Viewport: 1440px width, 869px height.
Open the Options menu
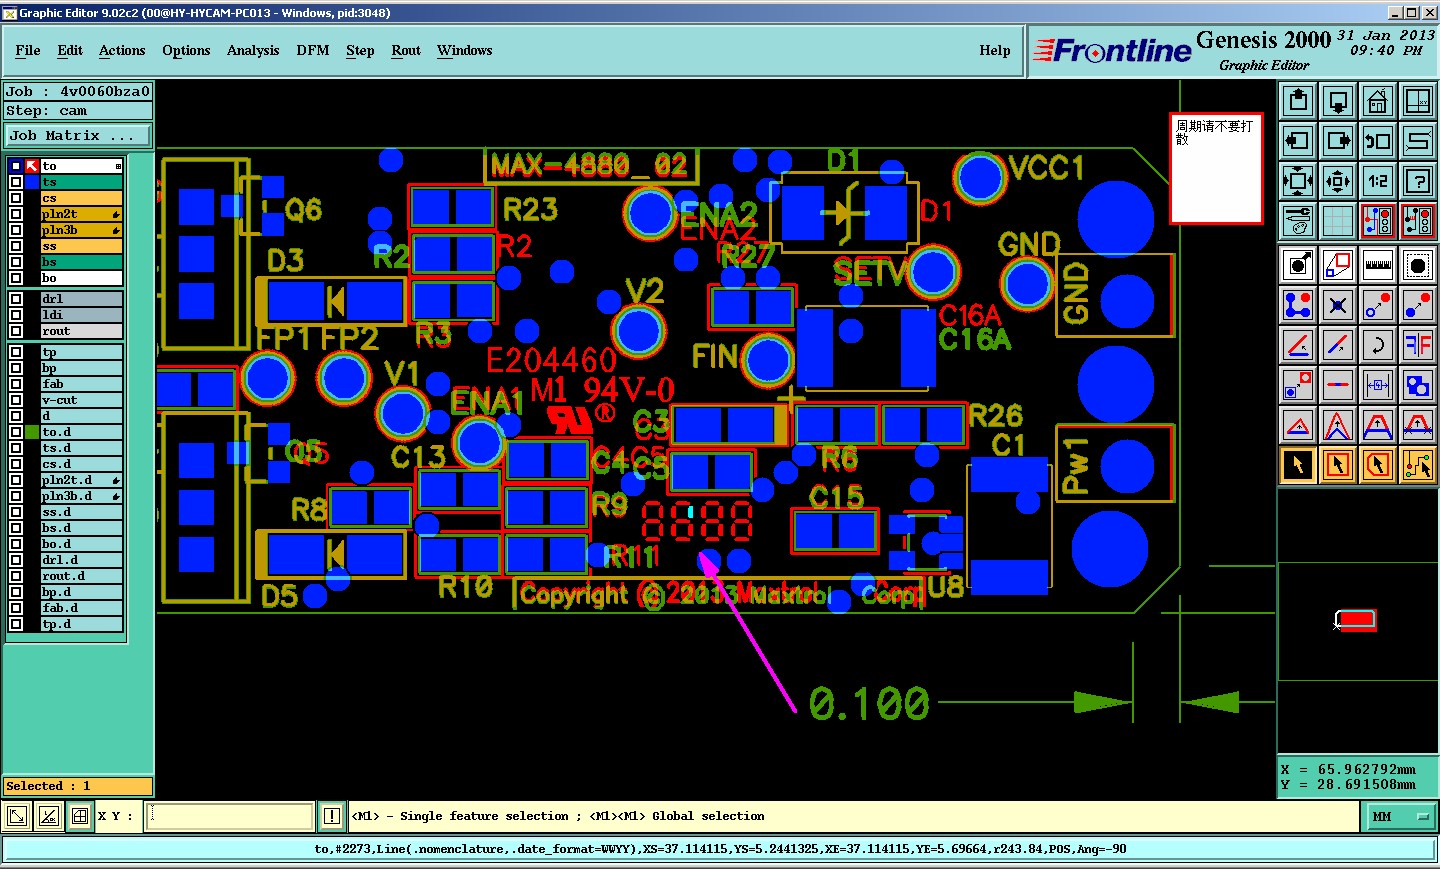(x=186, y=50)
